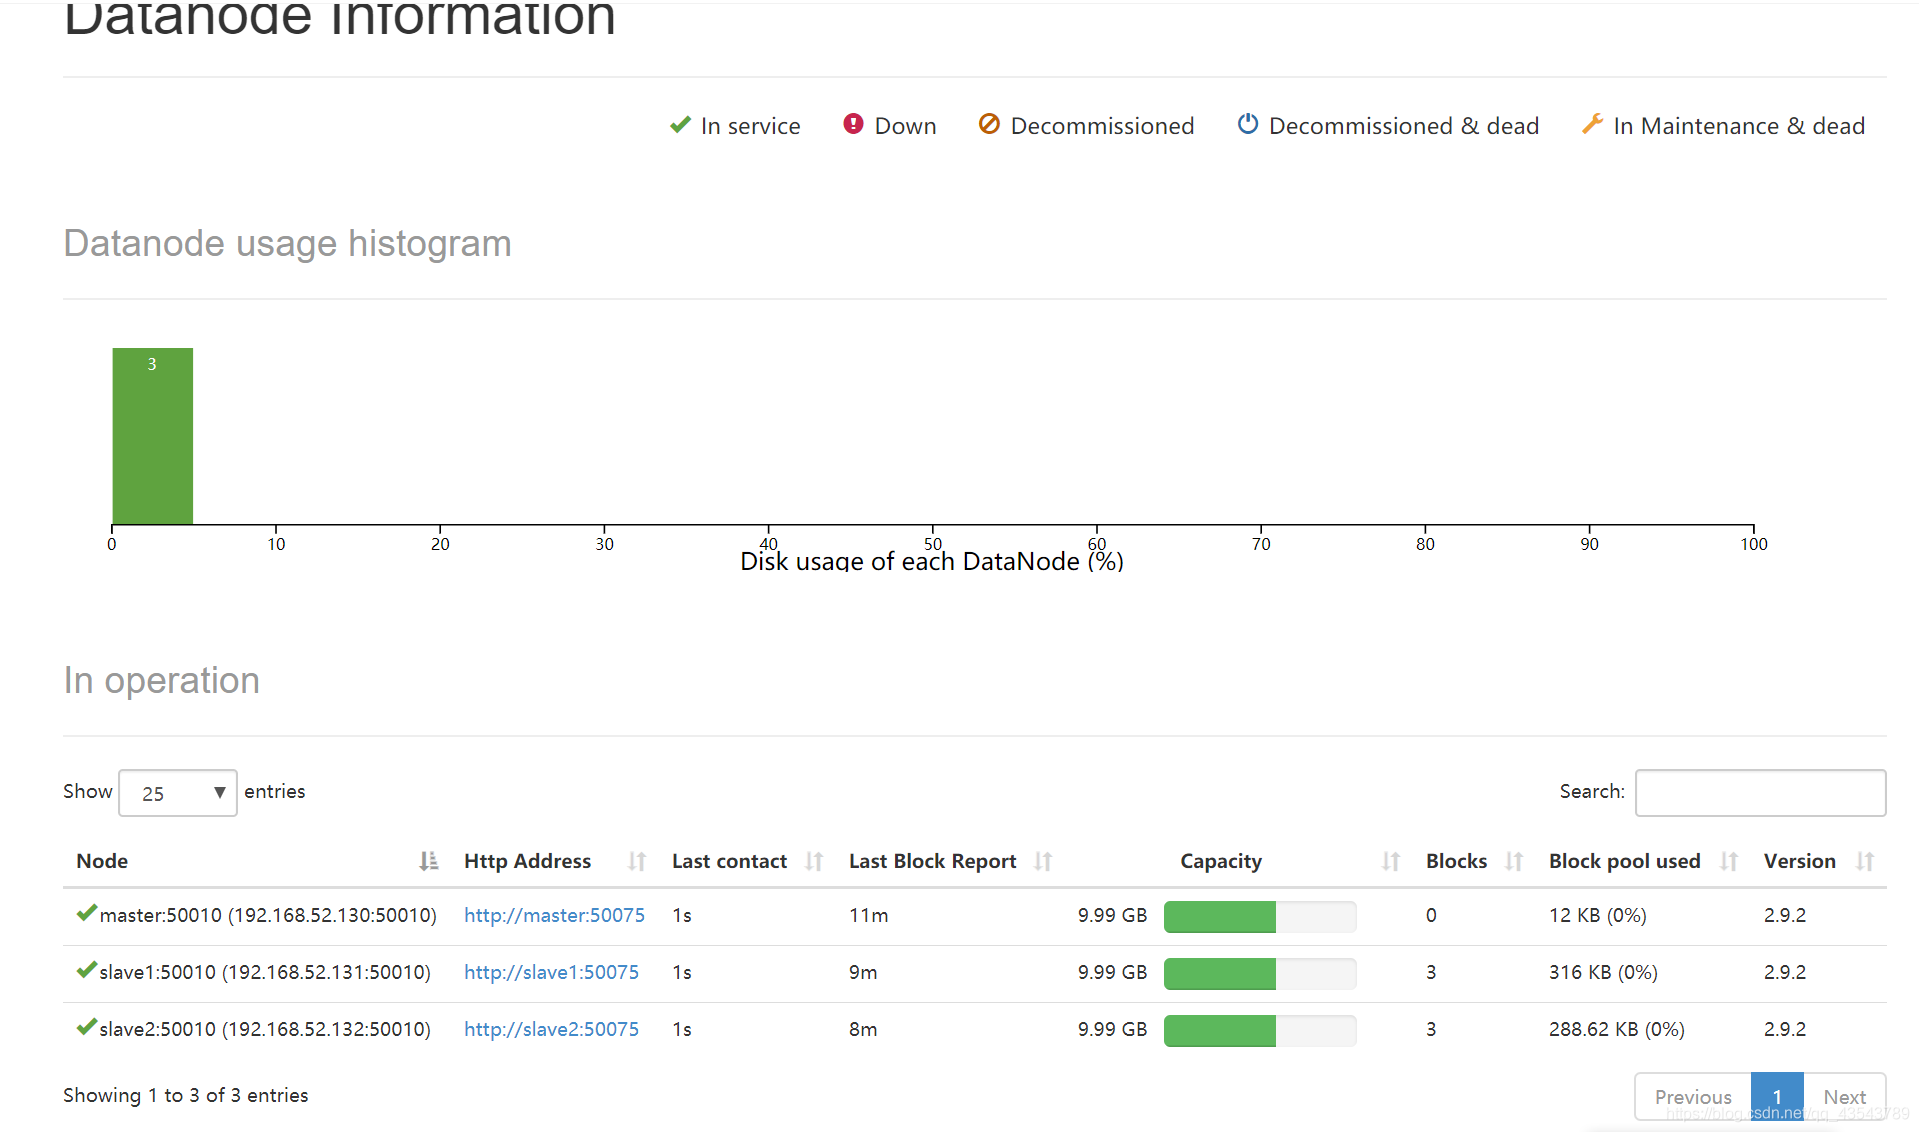The height and width of the screenshot is (1132, 1919).
Task: Click the Blocks column header
Action: [x=1456, y=861]
